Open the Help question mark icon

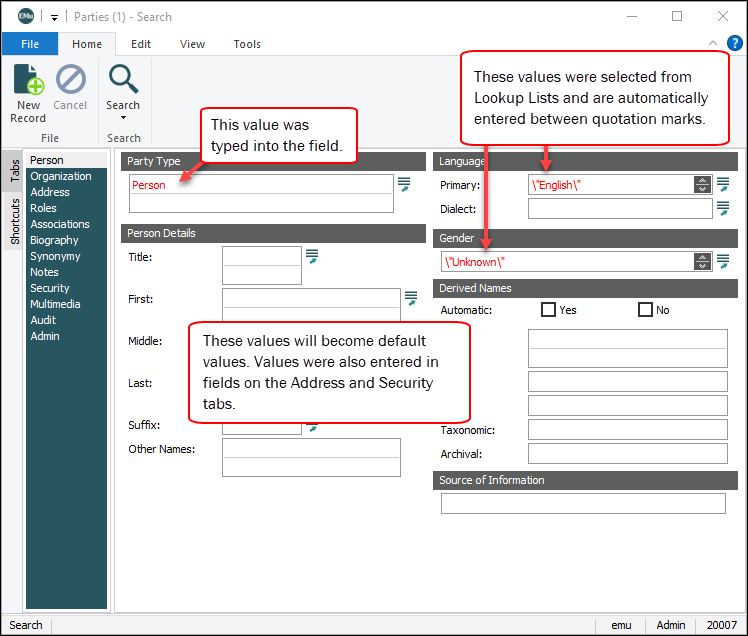(x=734, y=43)
